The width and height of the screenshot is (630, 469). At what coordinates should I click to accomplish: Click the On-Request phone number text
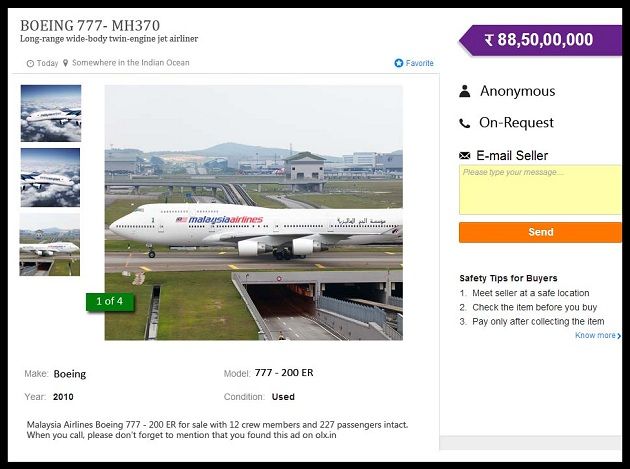516,123
